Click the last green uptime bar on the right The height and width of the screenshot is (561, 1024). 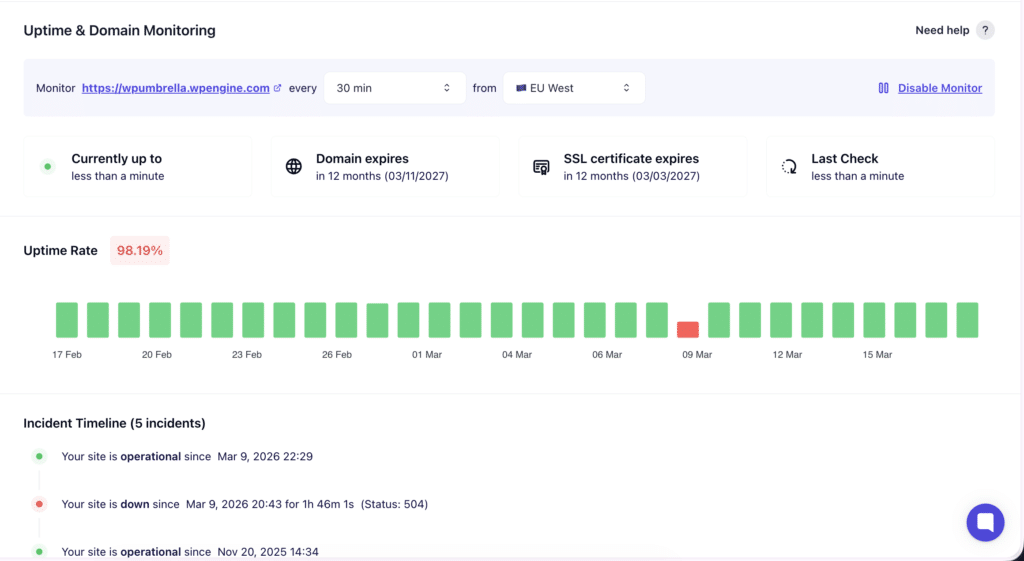[967, 320]
